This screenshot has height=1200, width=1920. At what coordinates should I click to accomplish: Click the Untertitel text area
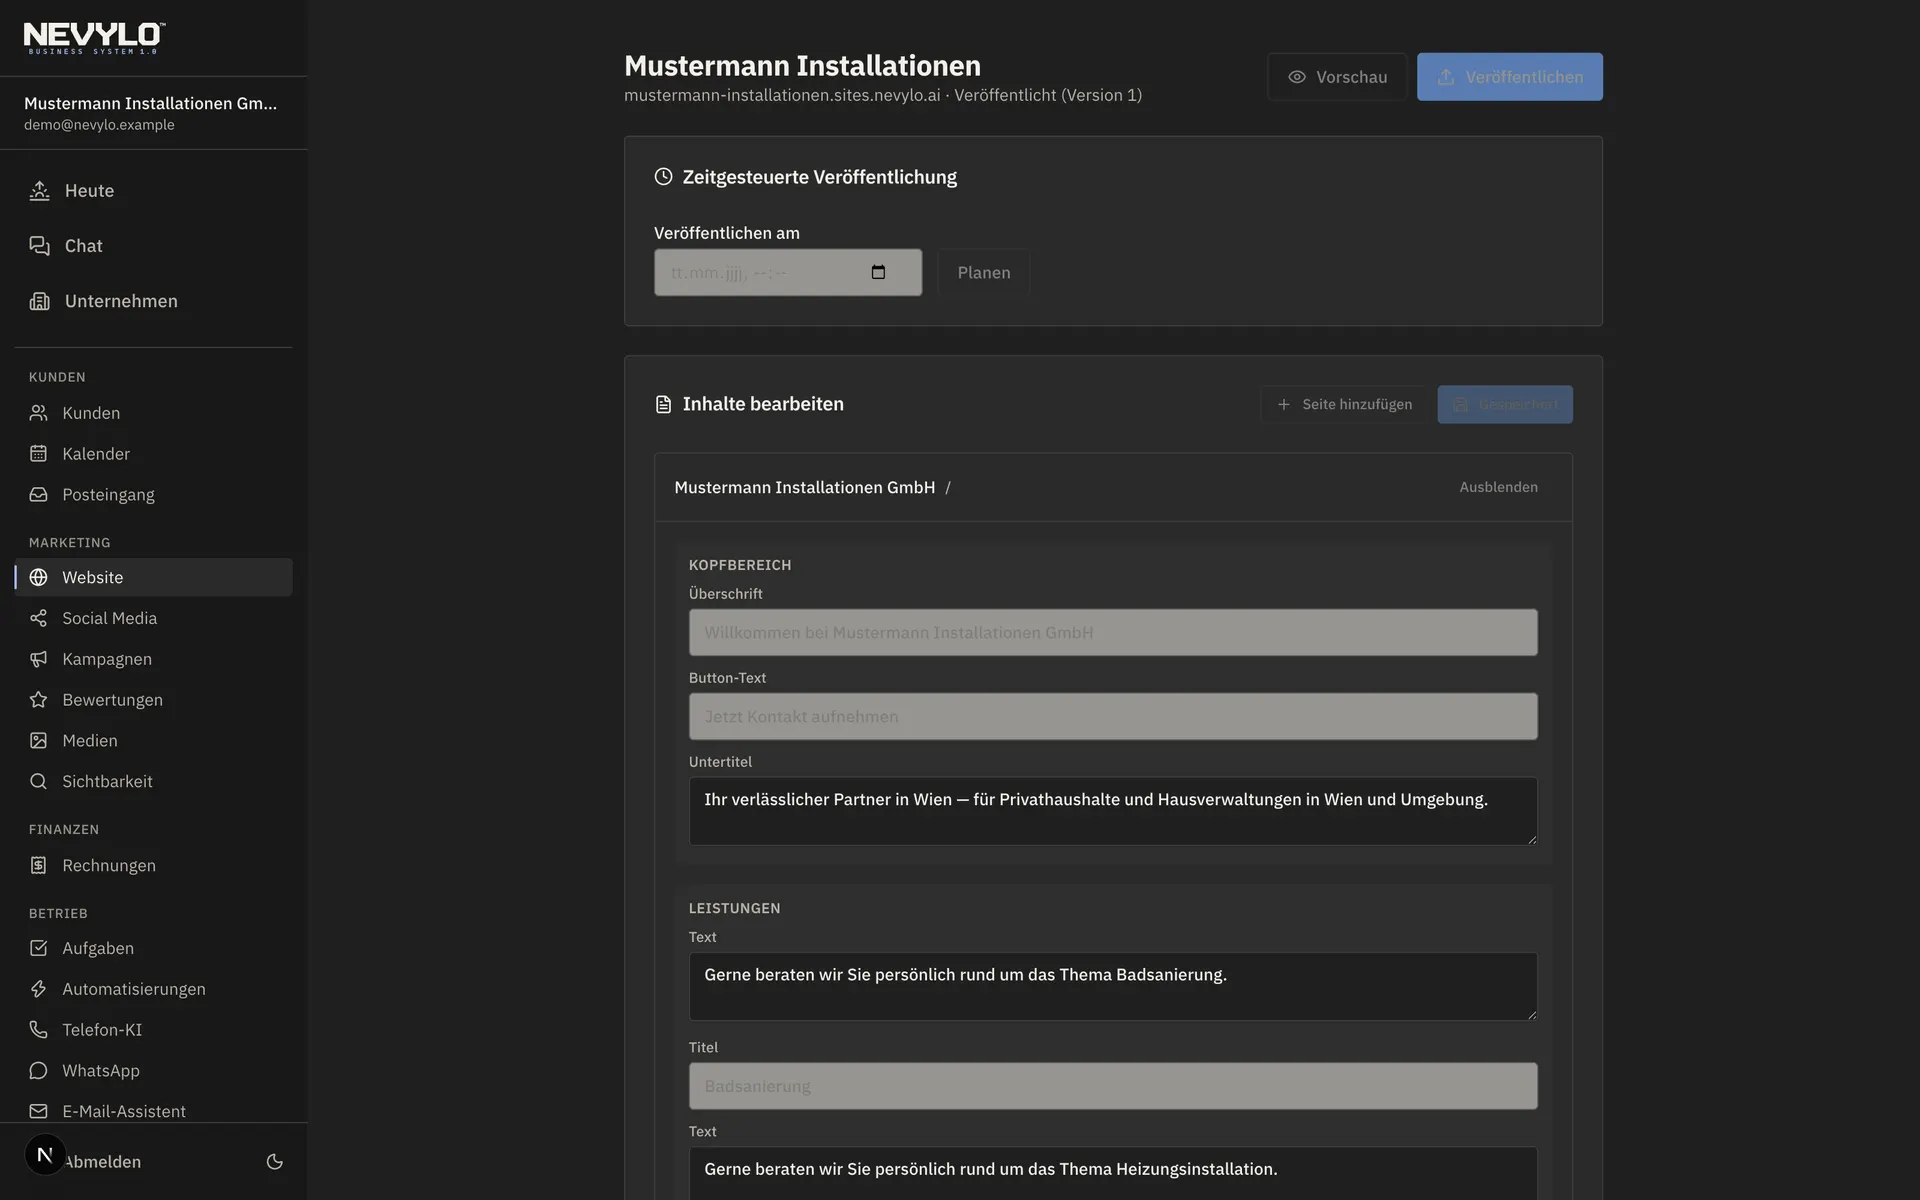pyautogui.click(x=1113, y=811)
